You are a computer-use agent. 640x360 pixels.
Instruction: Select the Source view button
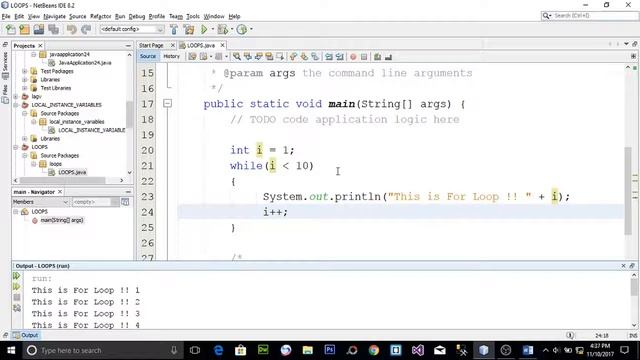pyautogui.click(x=148, y=56)
